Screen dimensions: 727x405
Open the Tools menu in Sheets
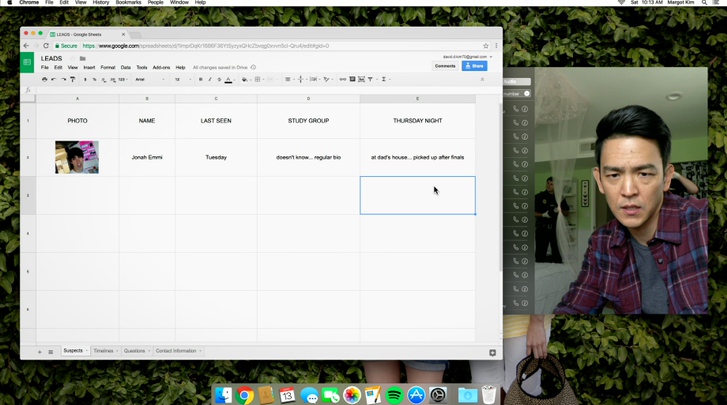click(x=141, y=67)
